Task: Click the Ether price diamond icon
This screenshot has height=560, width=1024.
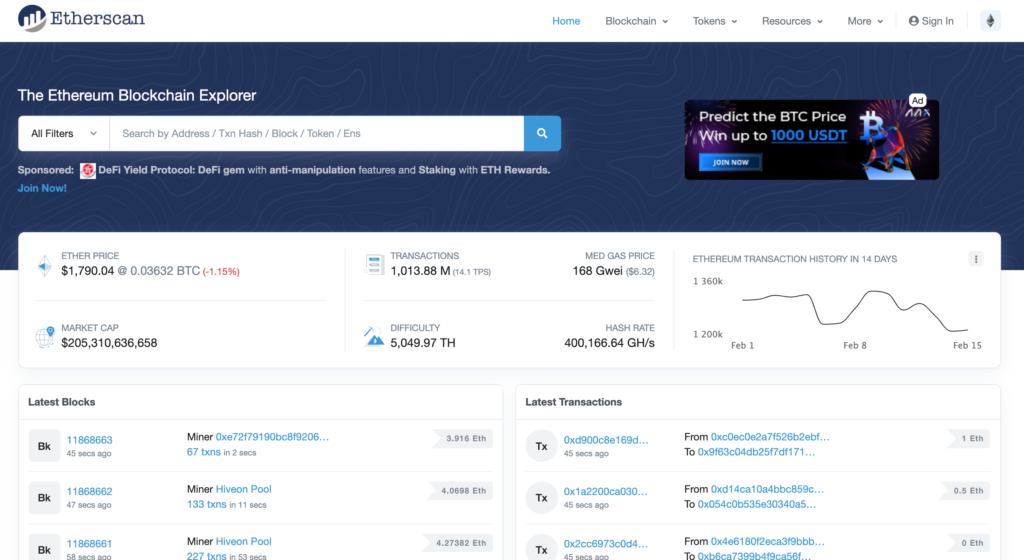Action: [x=44, y=265]
